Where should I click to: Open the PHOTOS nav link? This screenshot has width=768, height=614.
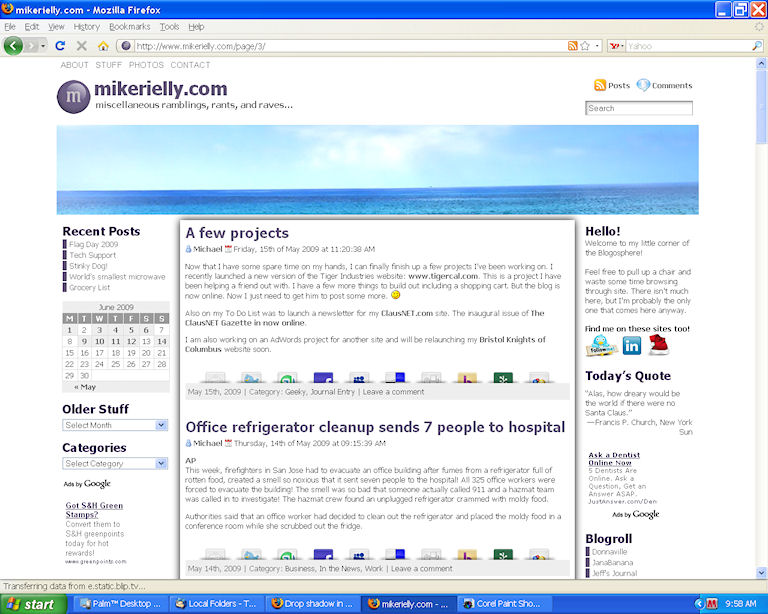[x=146, y=65]
